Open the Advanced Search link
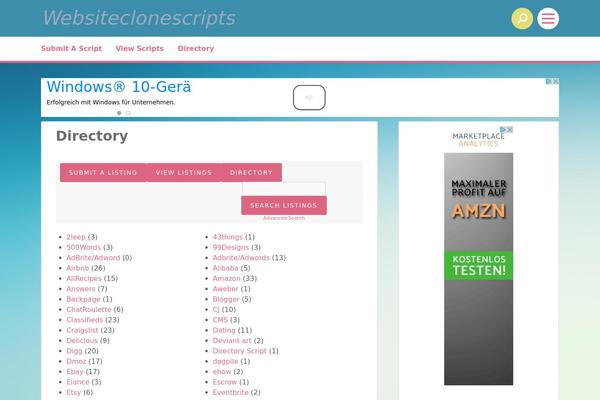Image resolution: width=600 pixels, height=400 pixels. click(284, 218)
